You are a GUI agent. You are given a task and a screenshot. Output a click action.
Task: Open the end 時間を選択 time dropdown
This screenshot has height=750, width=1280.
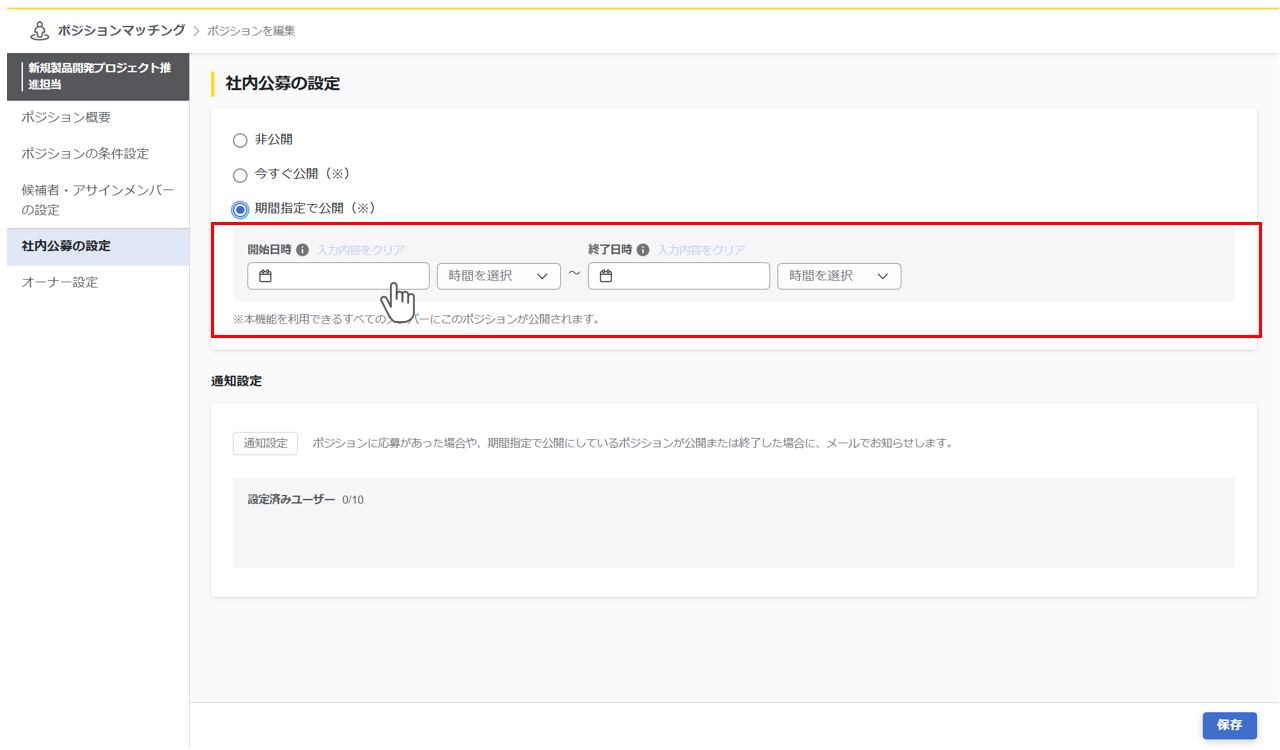[x=838, y=276]
